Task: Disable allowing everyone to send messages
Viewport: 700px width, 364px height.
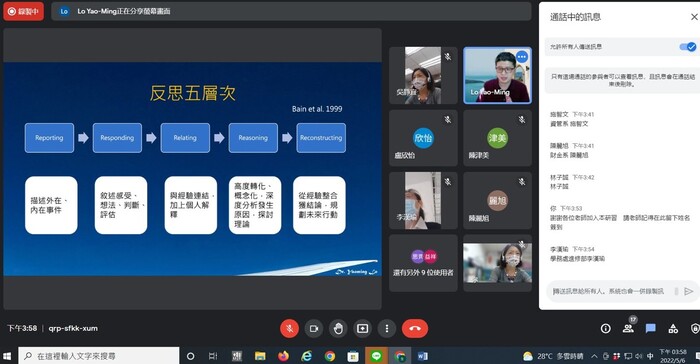Action: [x=688, y=46]
